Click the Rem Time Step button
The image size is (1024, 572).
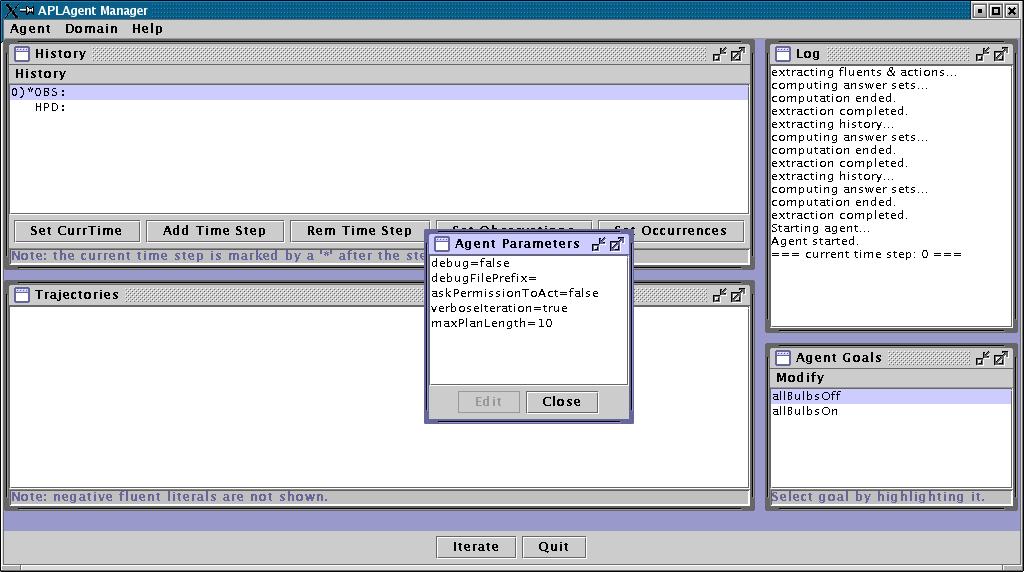359,231
